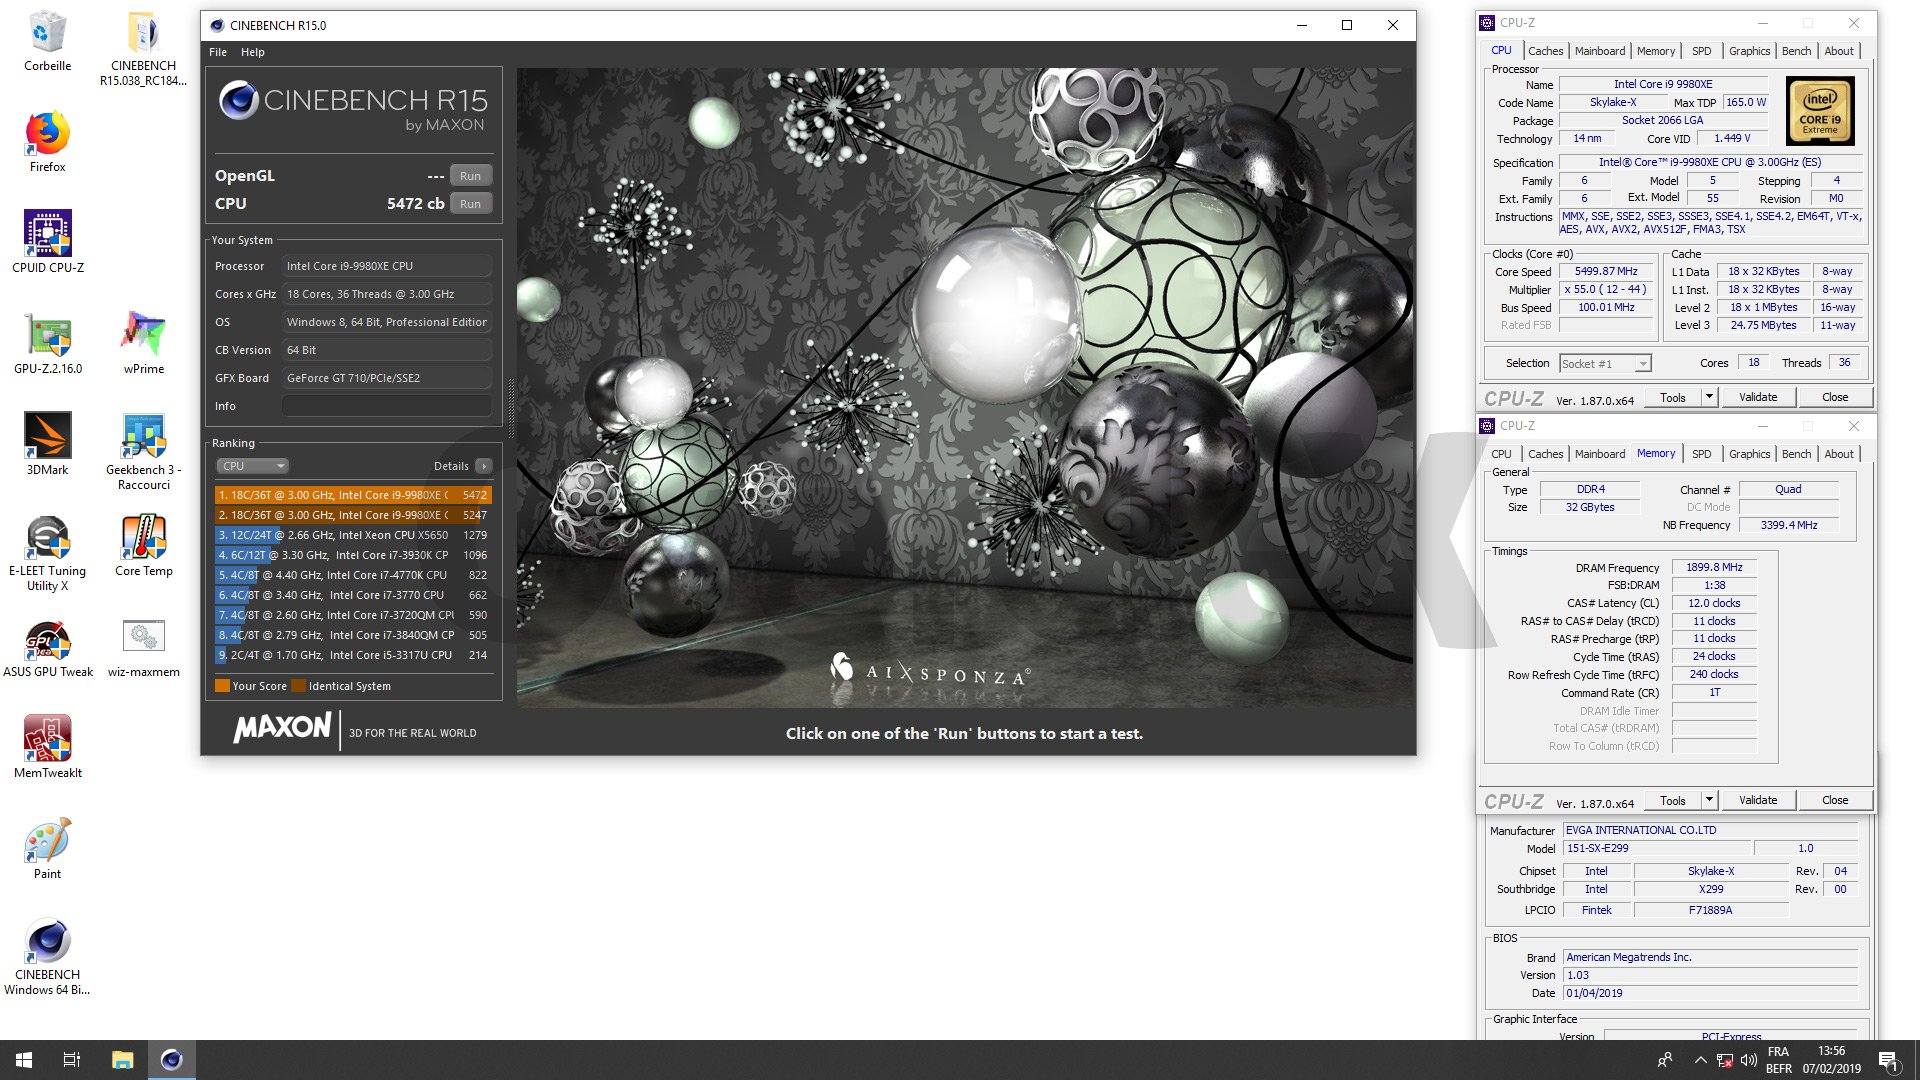Open Tools dropdown arrow in top CPU-Z
This screenshot has height=1080, width=1920.
(x=1709, y=397)
